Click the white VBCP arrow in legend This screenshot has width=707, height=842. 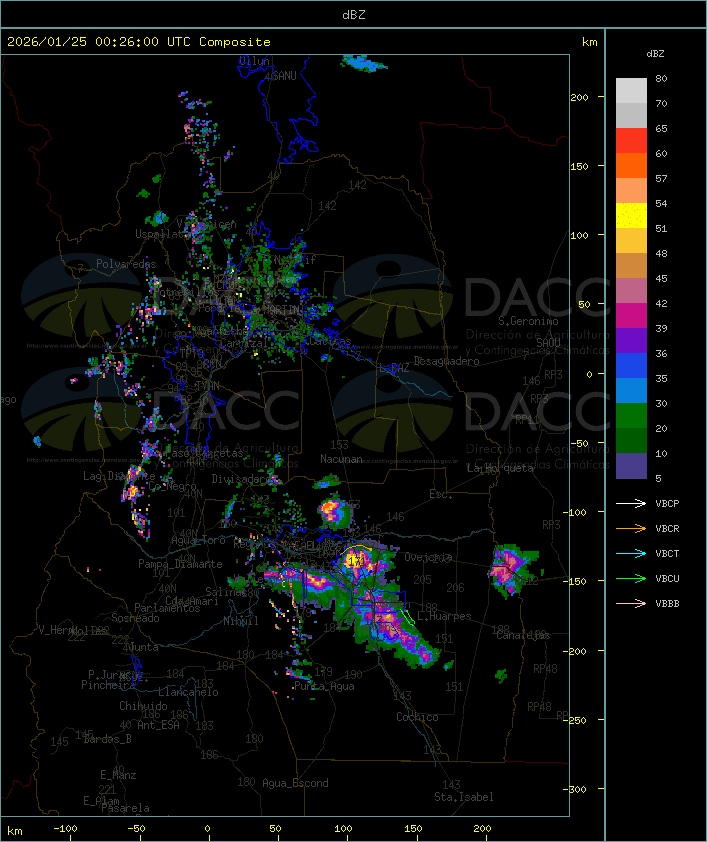click(632, 503)
